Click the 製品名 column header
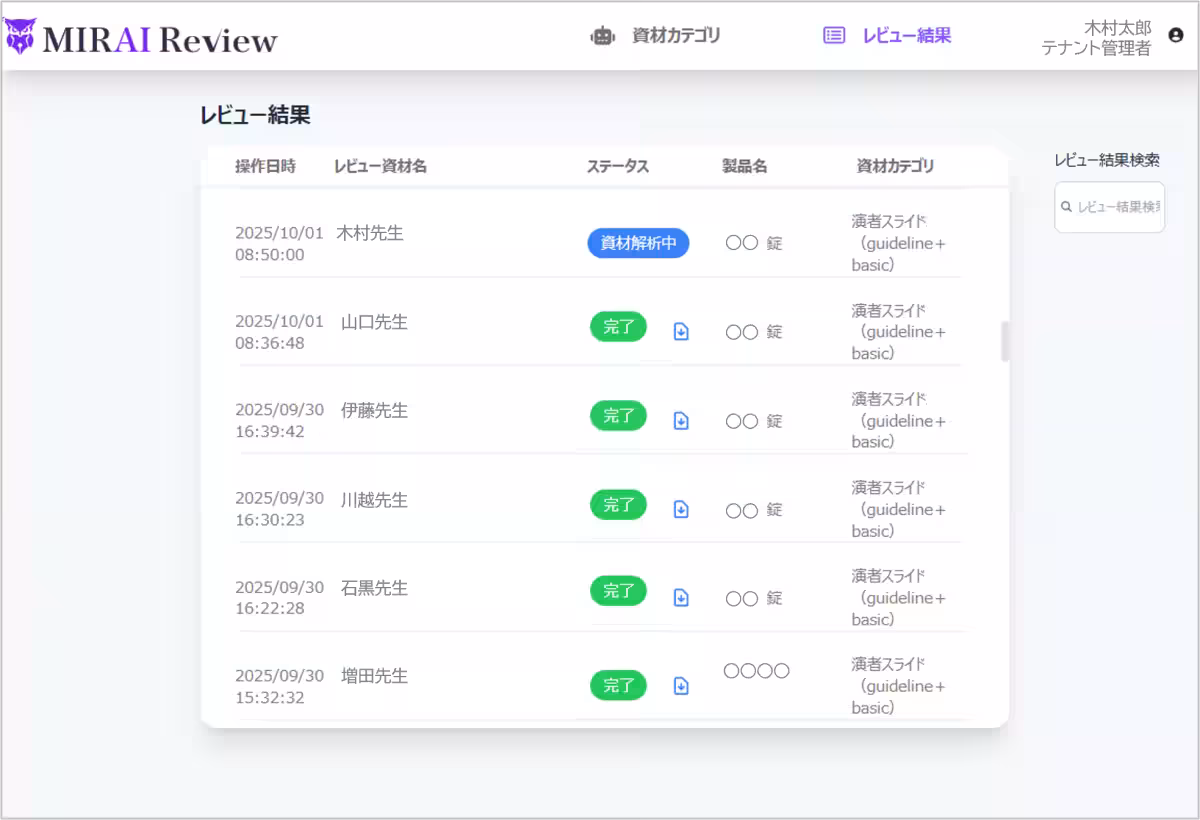Image resolution: width=1200 pixels, height=820 pixels. coord(744,166)
